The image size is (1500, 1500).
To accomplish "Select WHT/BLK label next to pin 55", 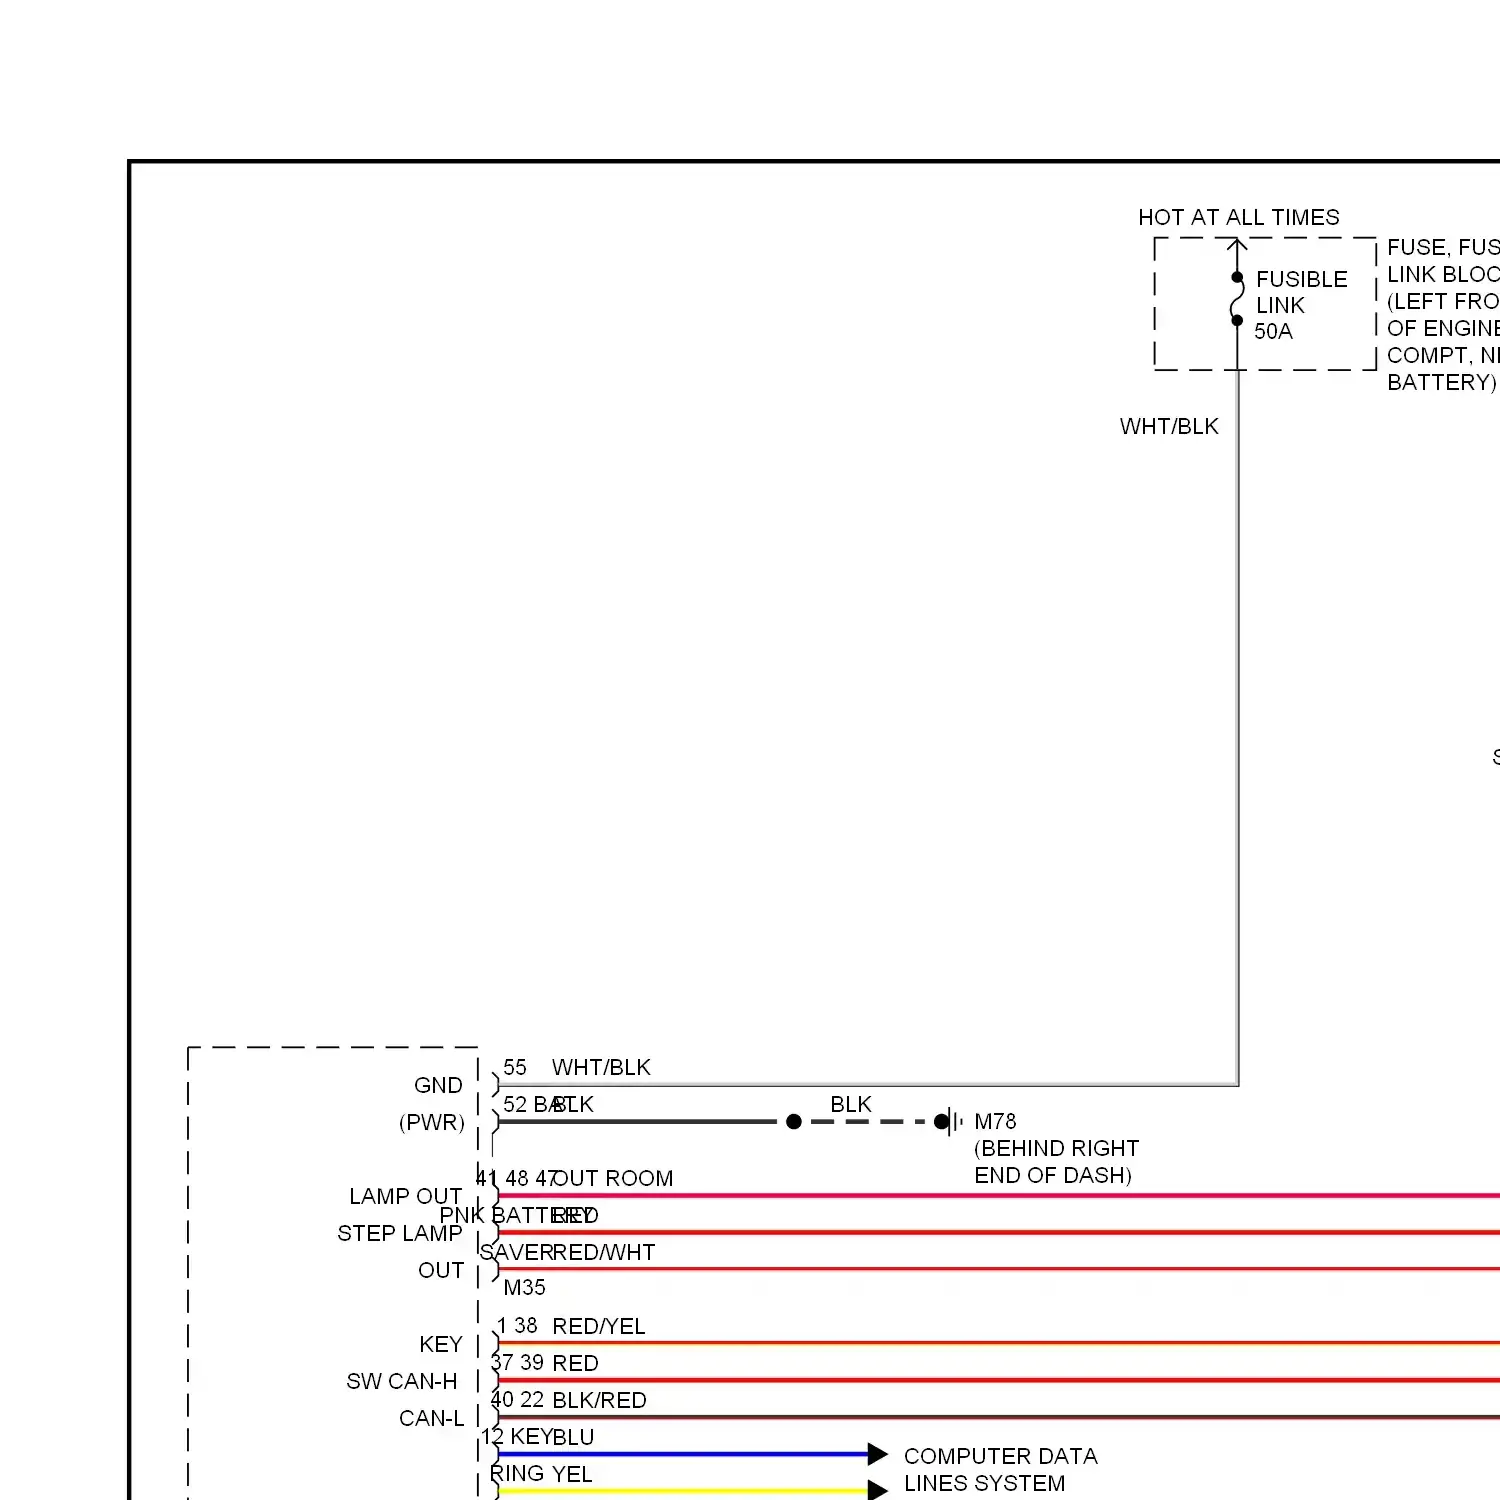I will (x=601, y=1067).
